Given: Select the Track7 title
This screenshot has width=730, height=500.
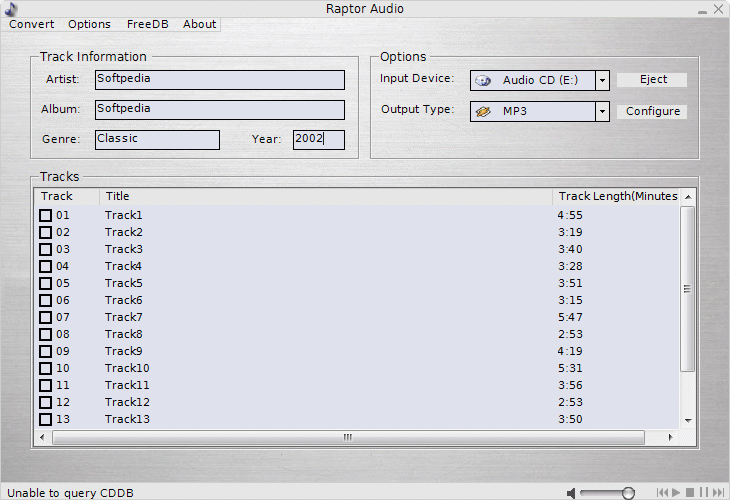Looking at the screenshot, I should pos(123,317).
